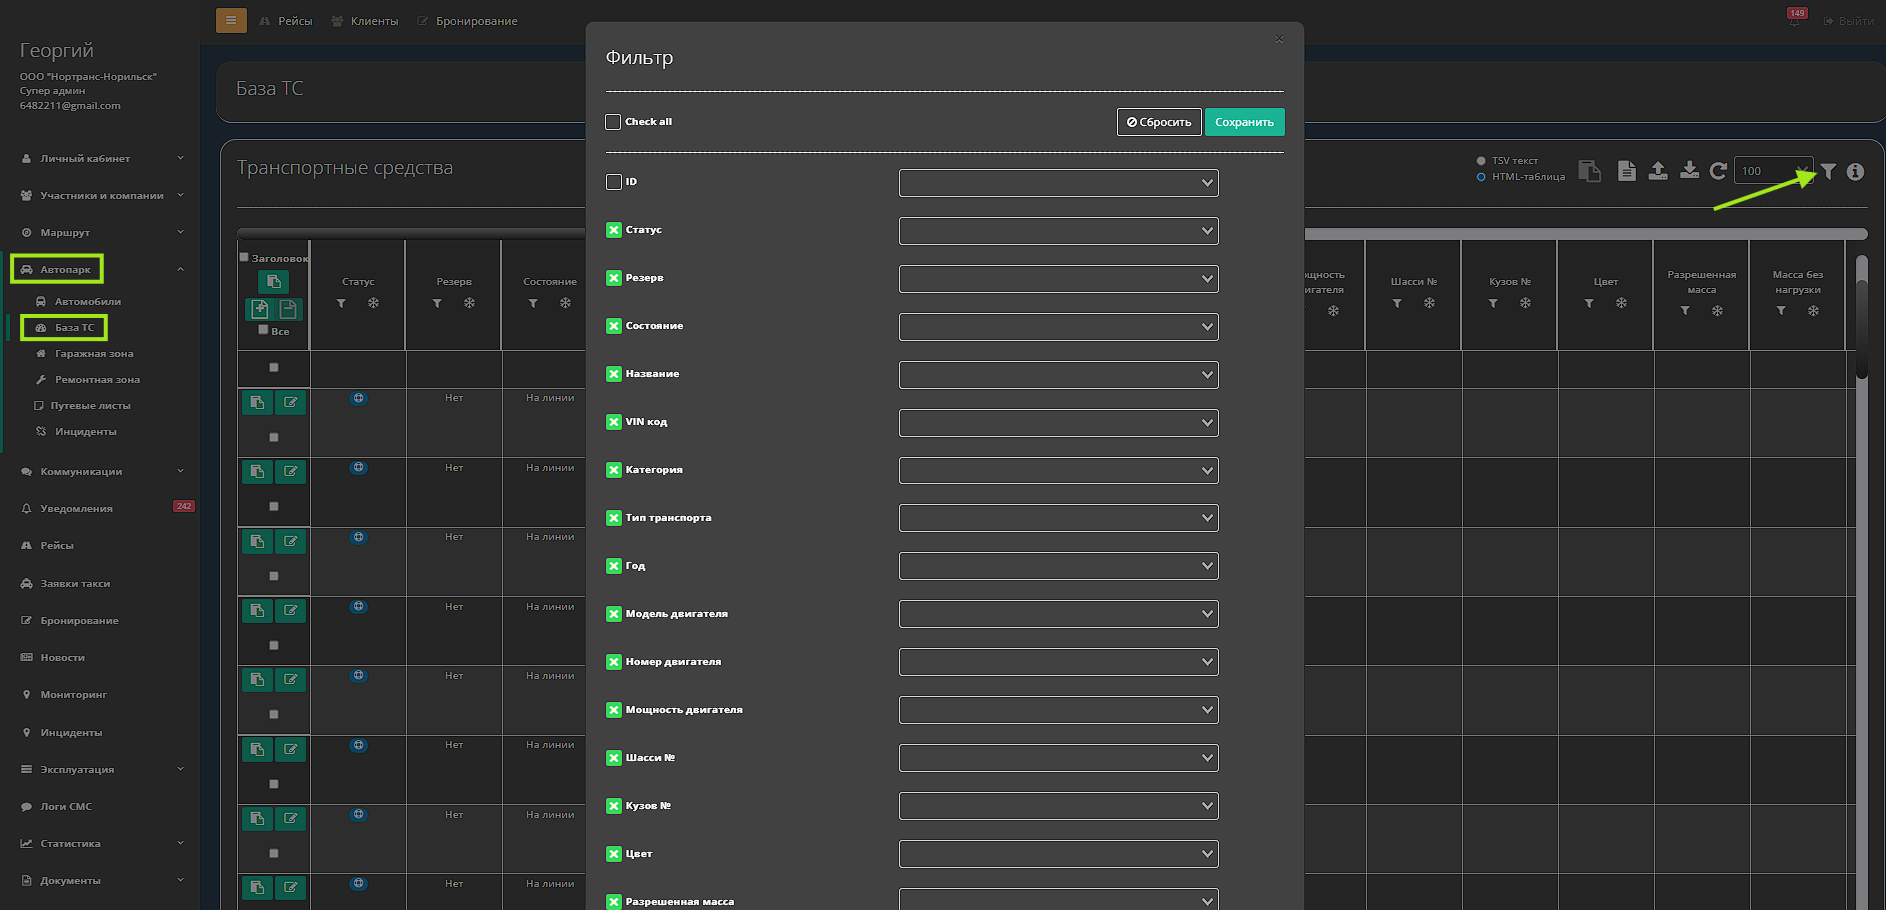Enable the Check all checkbox
The image size is (1886, 910).
[613, 122]
